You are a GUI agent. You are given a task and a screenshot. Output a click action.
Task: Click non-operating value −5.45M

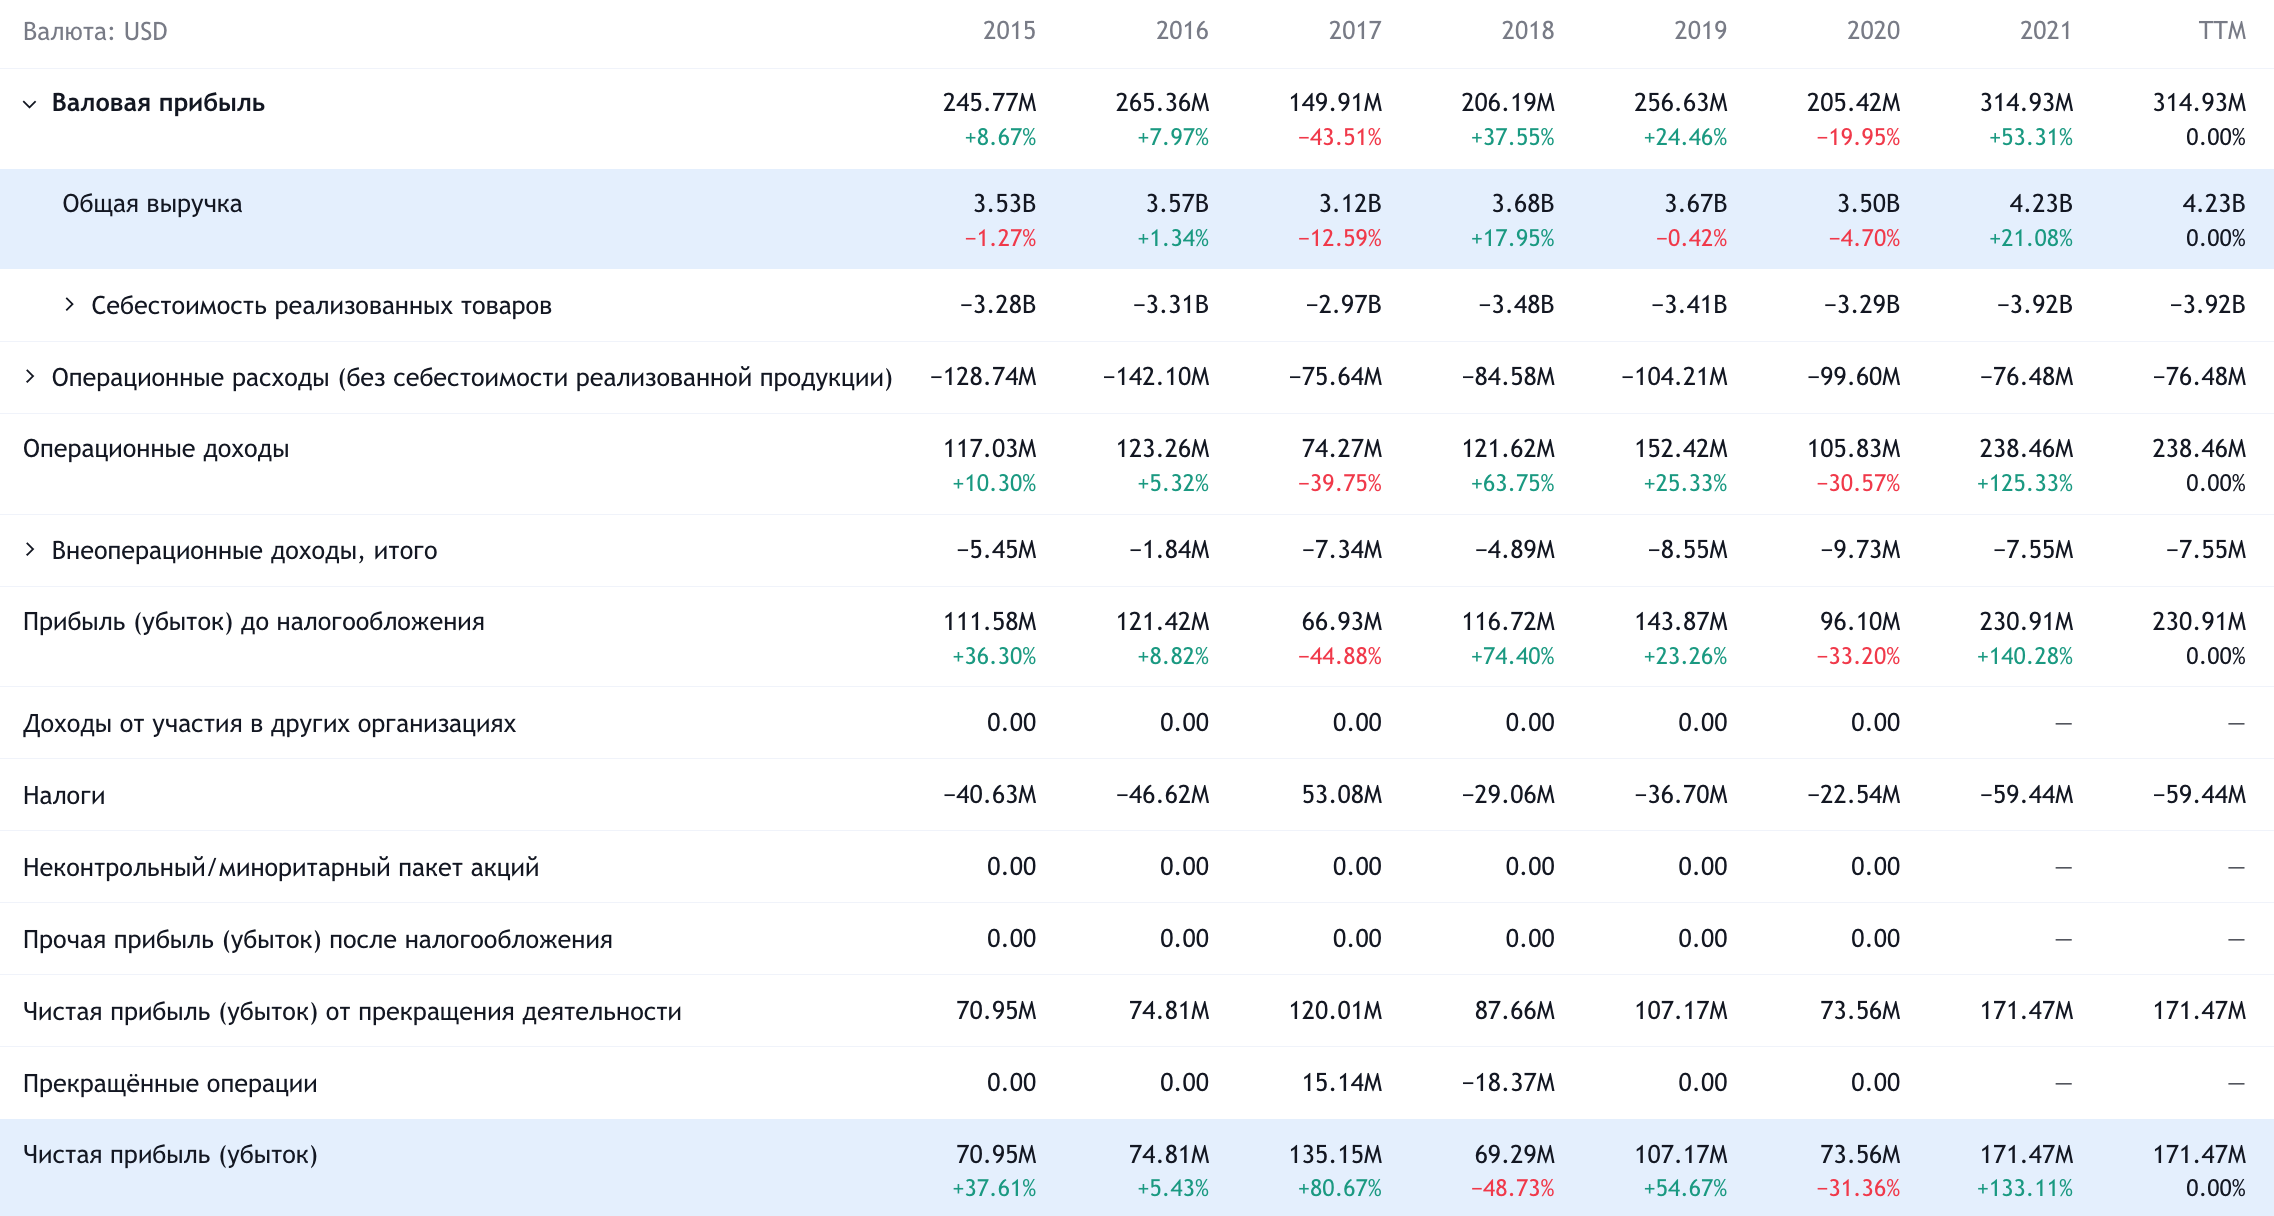(996, 550)
